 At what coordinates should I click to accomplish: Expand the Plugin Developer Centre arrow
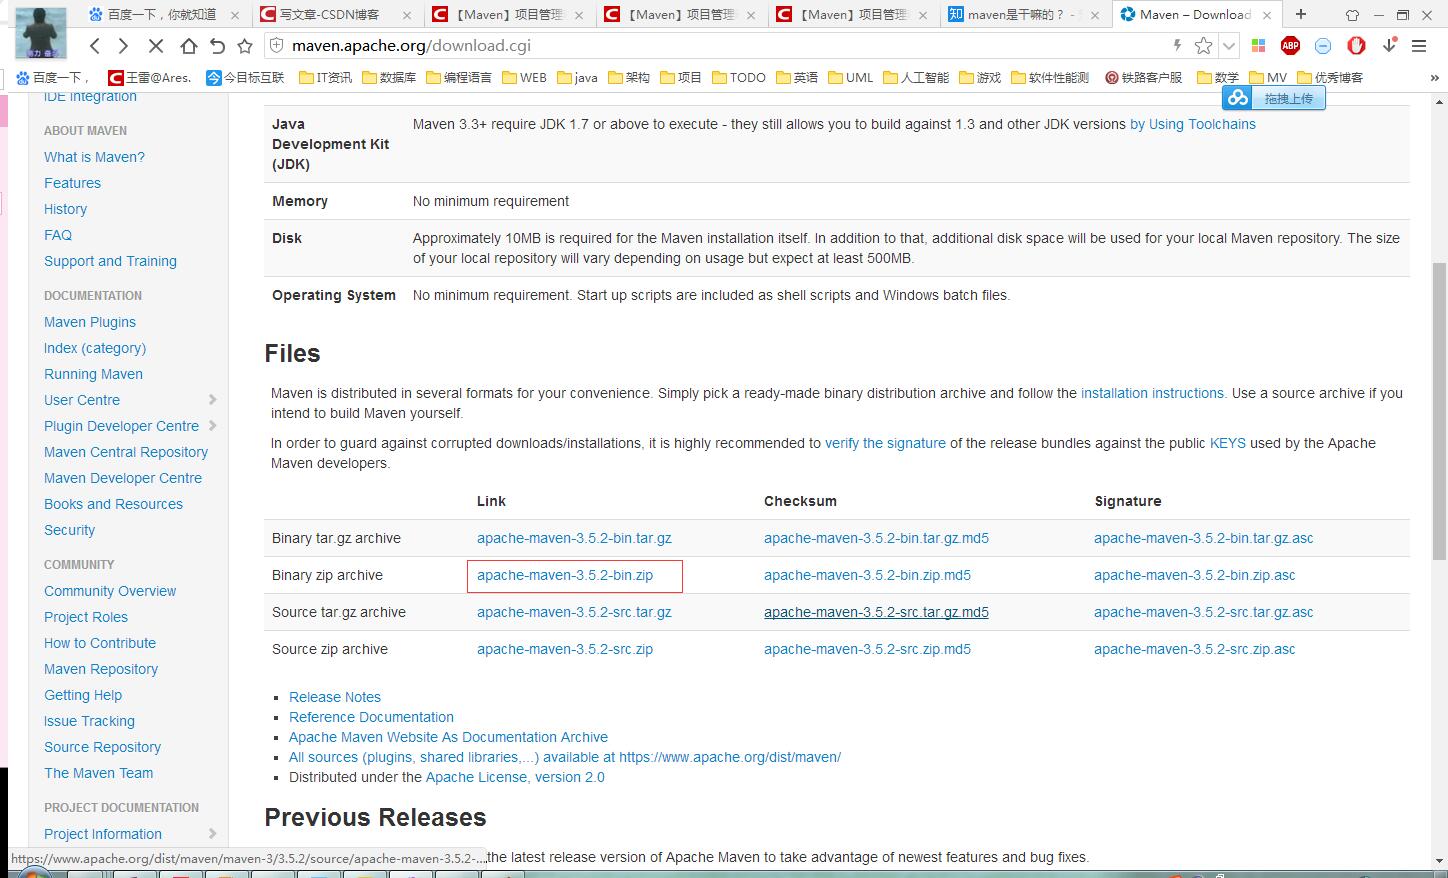pyautogui.click(x=212, y=426)
